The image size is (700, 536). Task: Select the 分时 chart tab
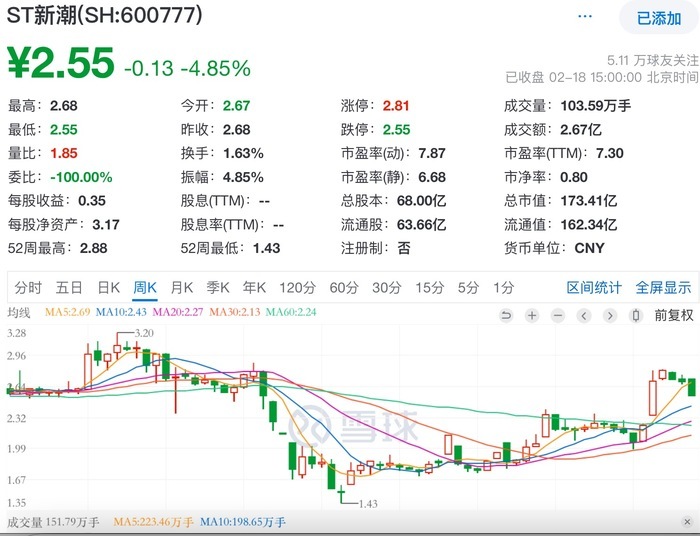click(28, 288)
